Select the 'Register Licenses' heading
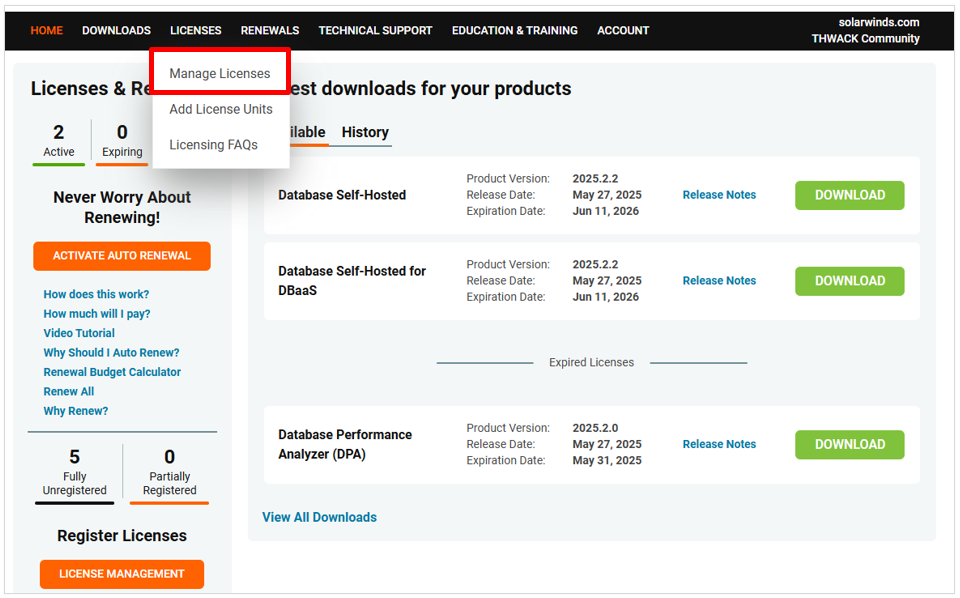 tap(122, 536)
